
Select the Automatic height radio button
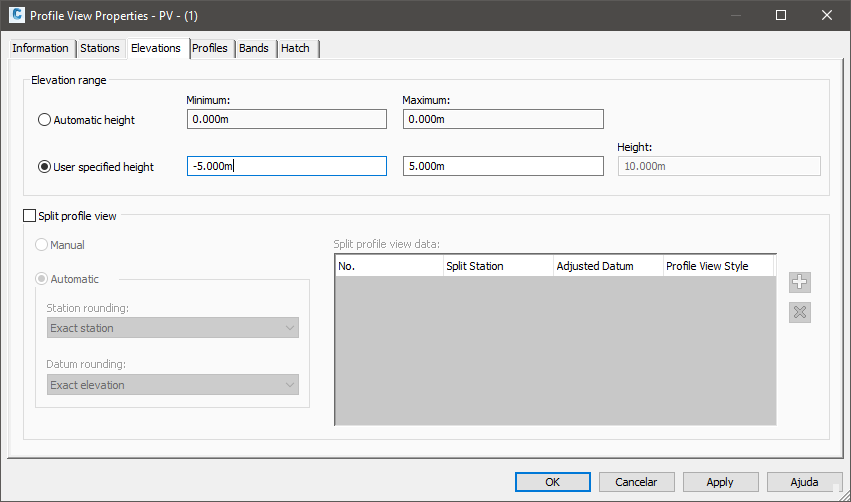pyautogui.click(x=44, y=120)
